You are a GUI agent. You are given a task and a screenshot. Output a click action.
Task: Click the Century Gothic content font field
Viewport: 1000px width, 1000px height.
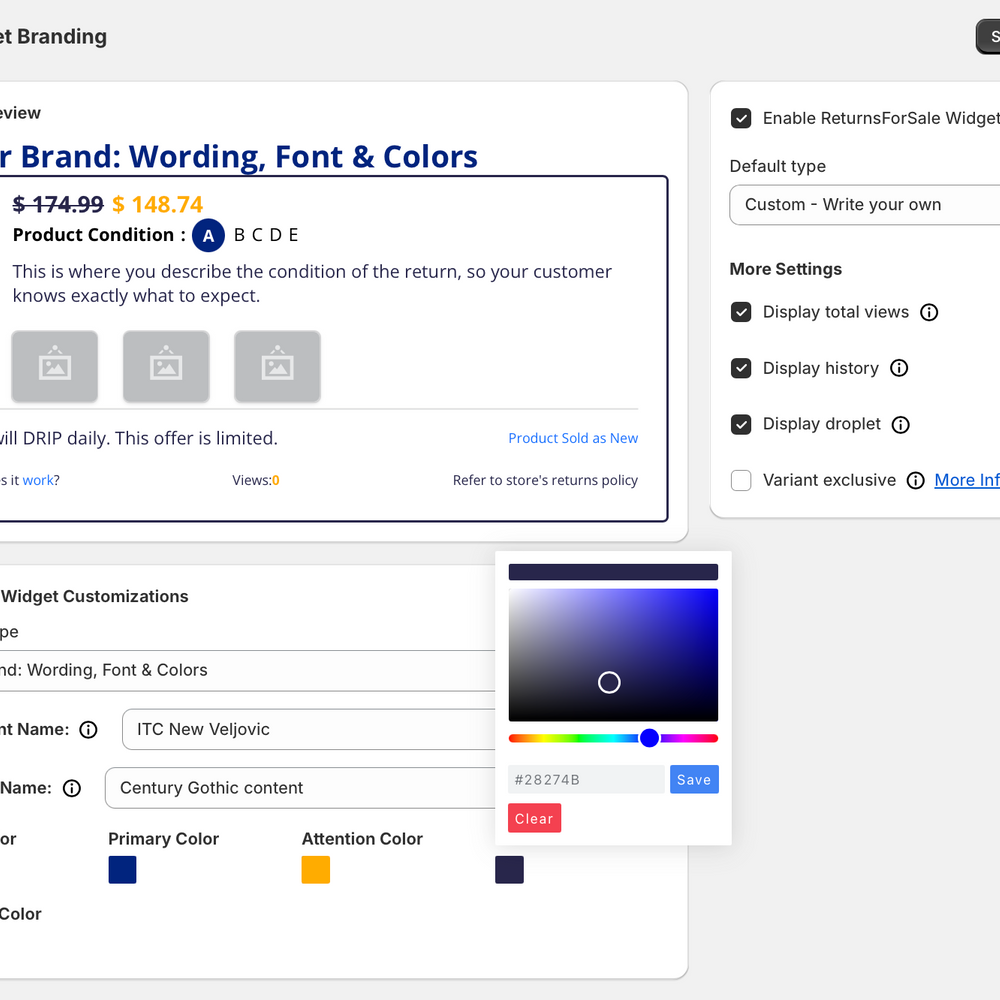click(300, 788)
